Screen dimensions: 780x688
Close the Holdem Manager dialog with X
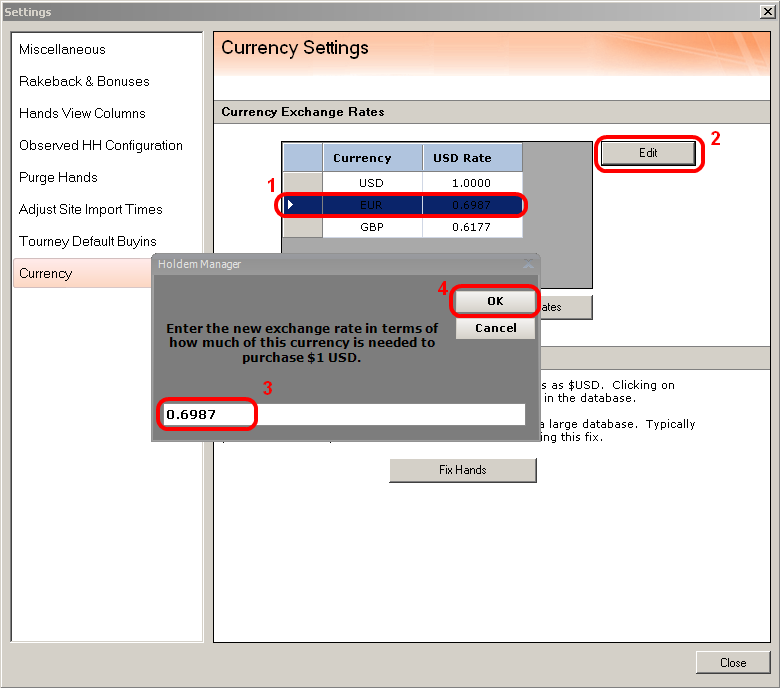528,264
